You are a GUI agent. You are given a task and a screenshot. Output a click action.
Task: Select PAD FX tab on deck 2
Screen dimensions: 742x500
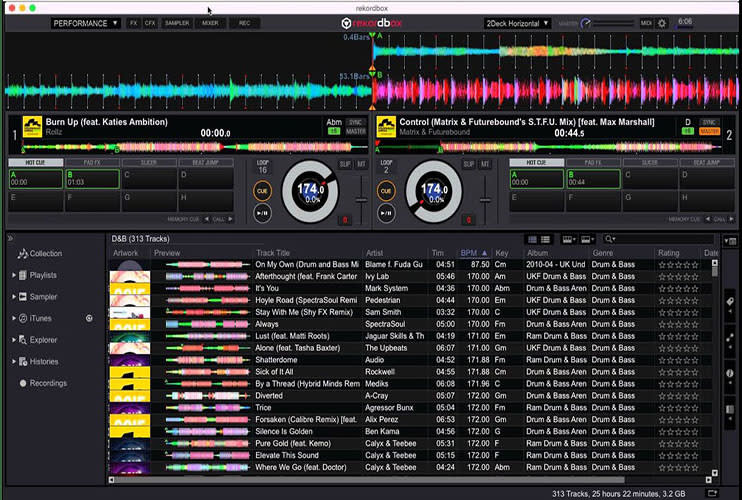tap(593, 162)
